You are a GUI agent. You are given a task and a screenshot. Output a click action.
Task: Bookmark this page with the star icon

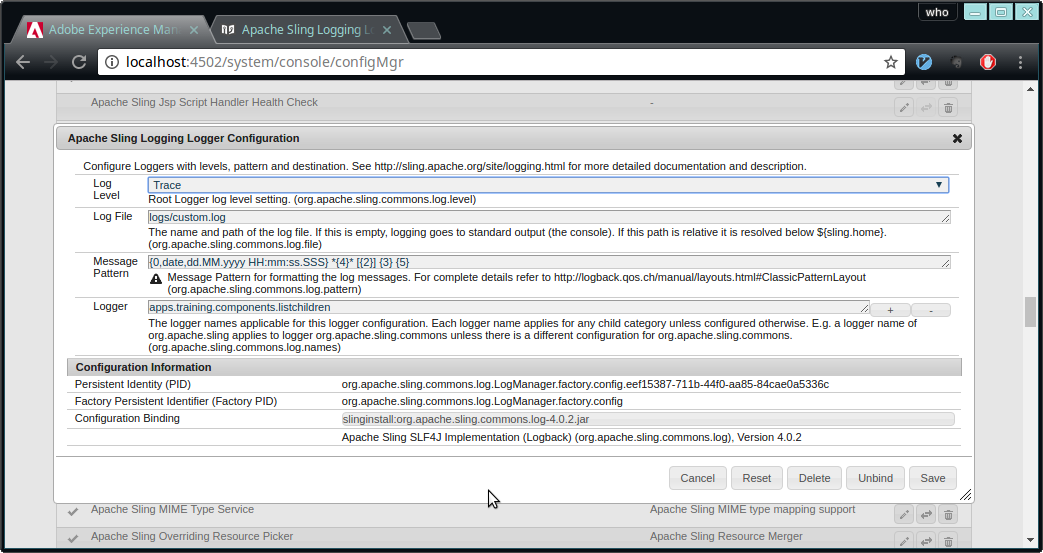891,62
